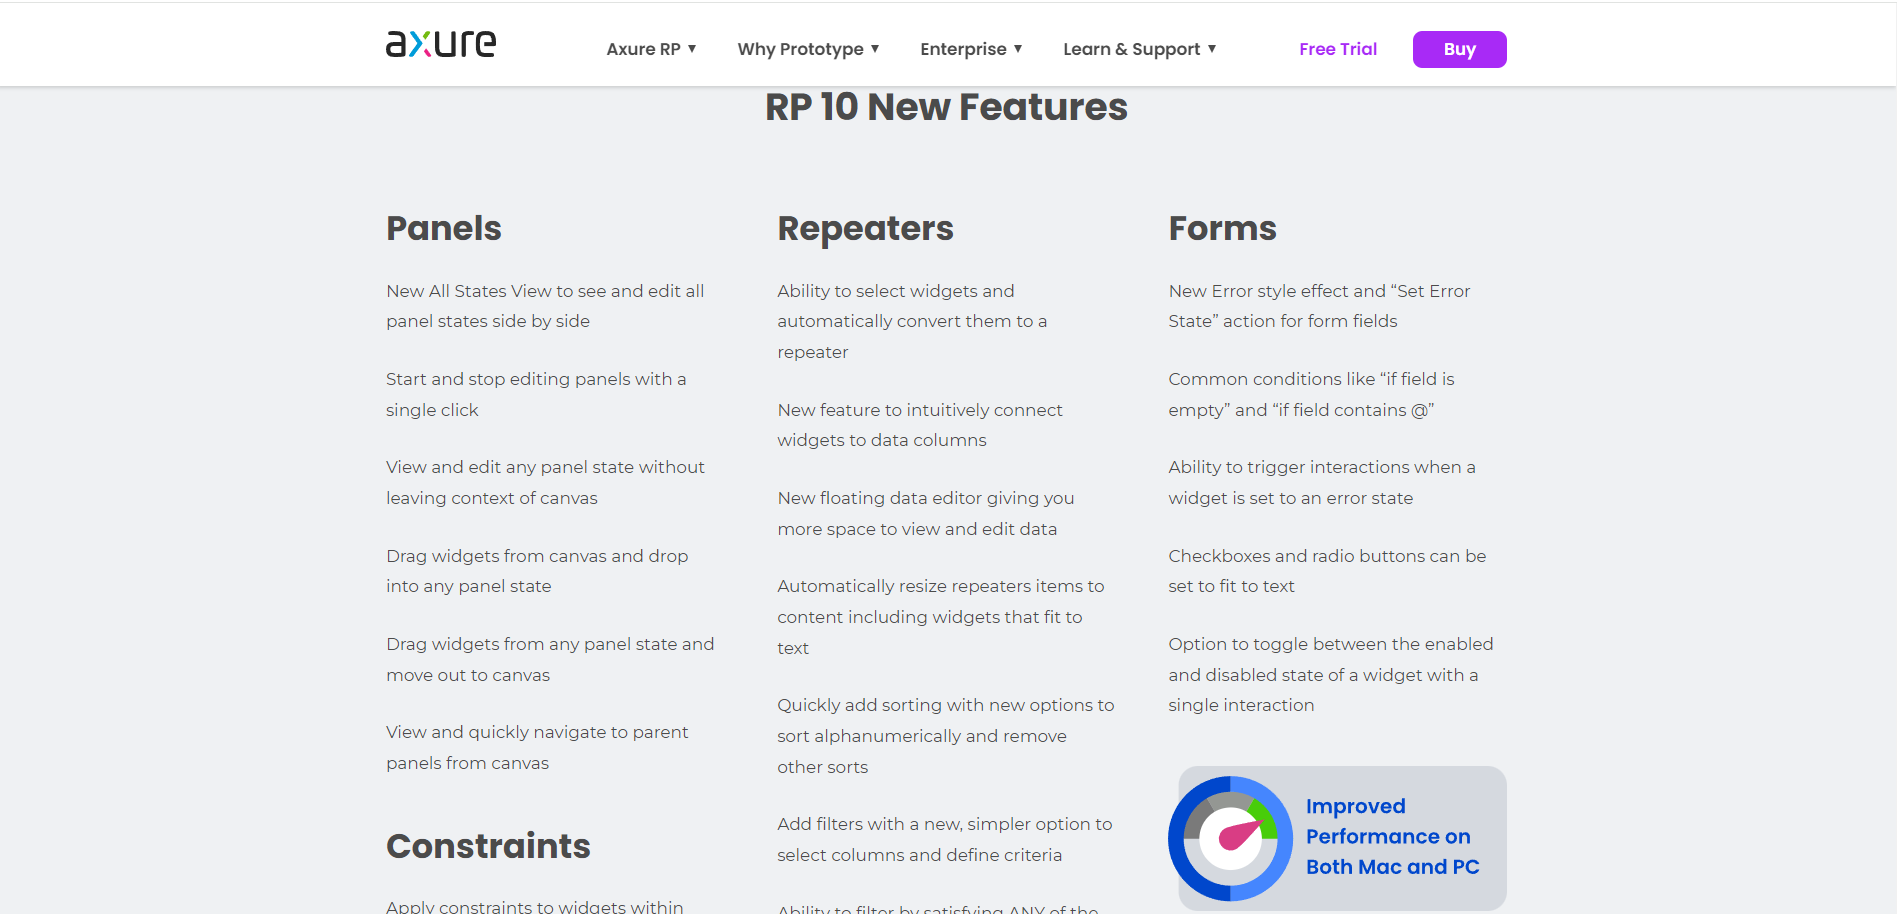Select "New floating data editor" text

point(926,513)
